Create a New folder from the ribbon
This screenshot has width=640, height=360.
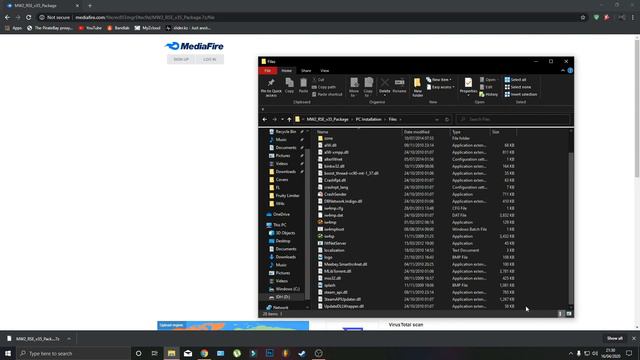tap(417, 88)
